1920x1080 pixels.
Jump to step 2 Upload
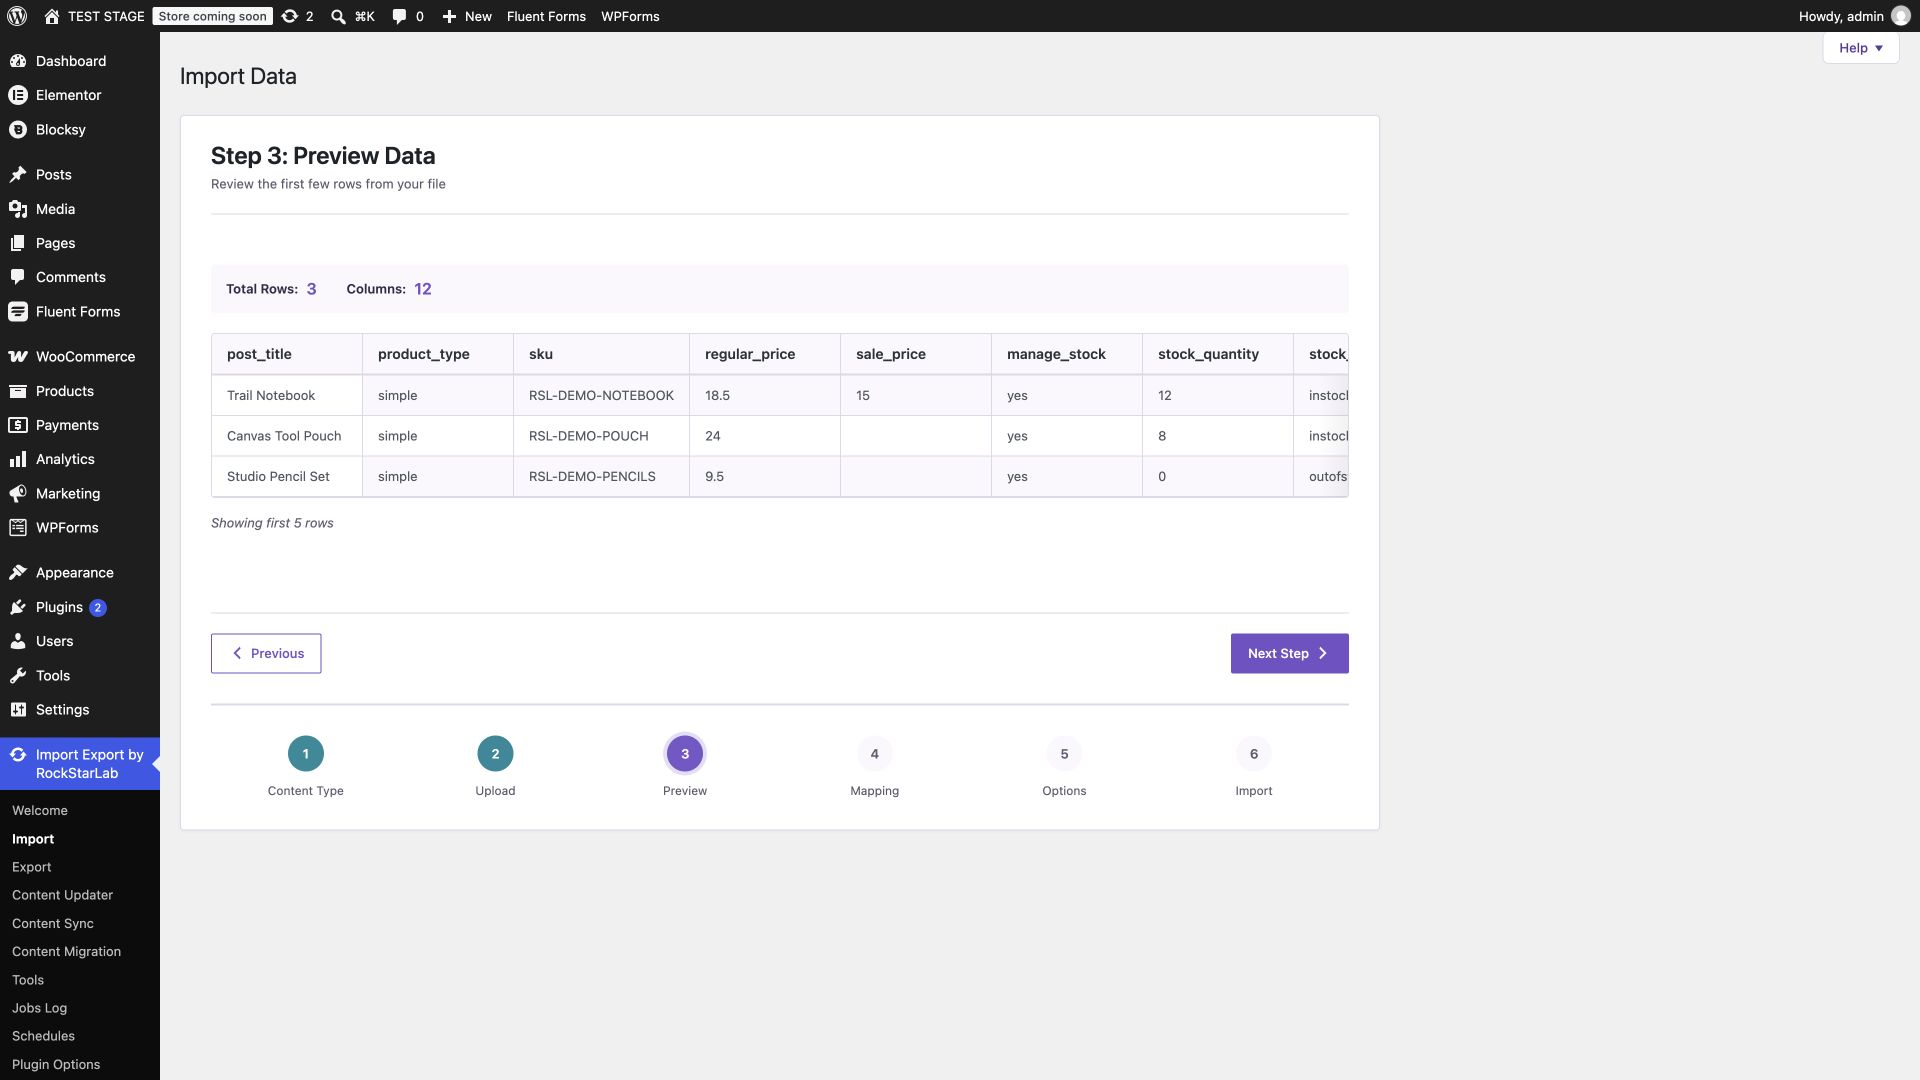coord(495,754)
